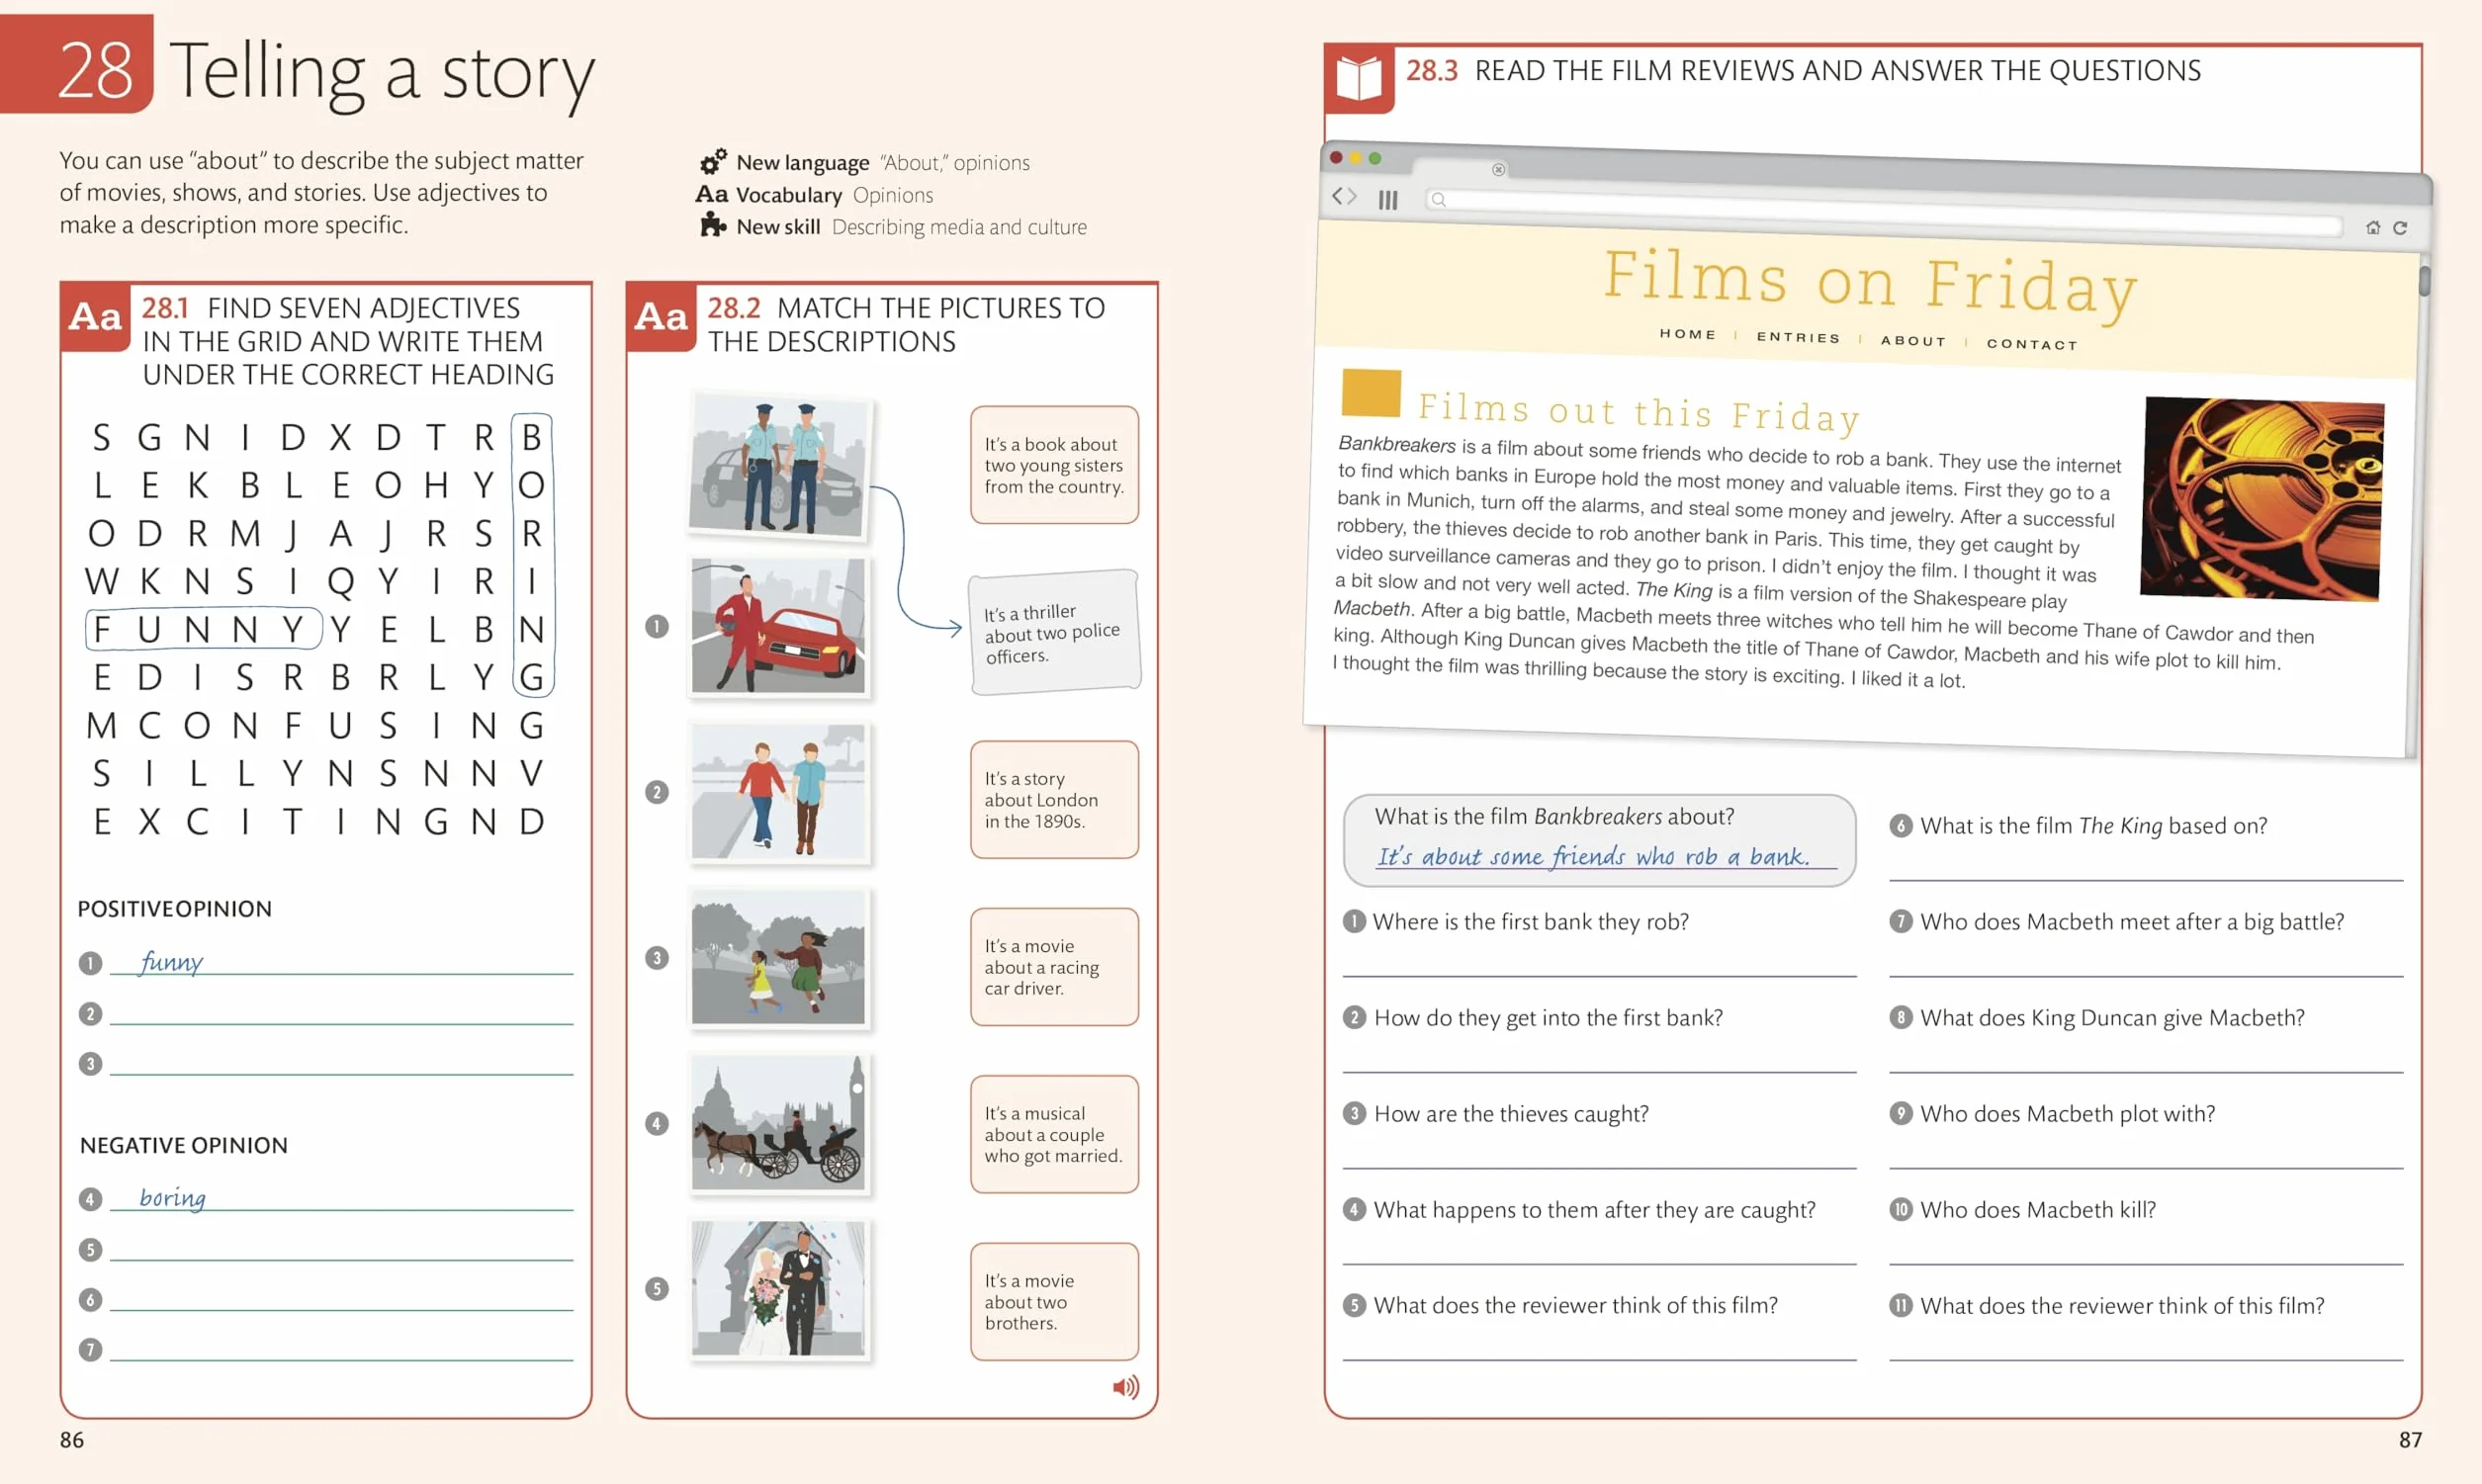Select the picture of the racing driver with red car
2482x1484 pixels.
tap(779, 626)
